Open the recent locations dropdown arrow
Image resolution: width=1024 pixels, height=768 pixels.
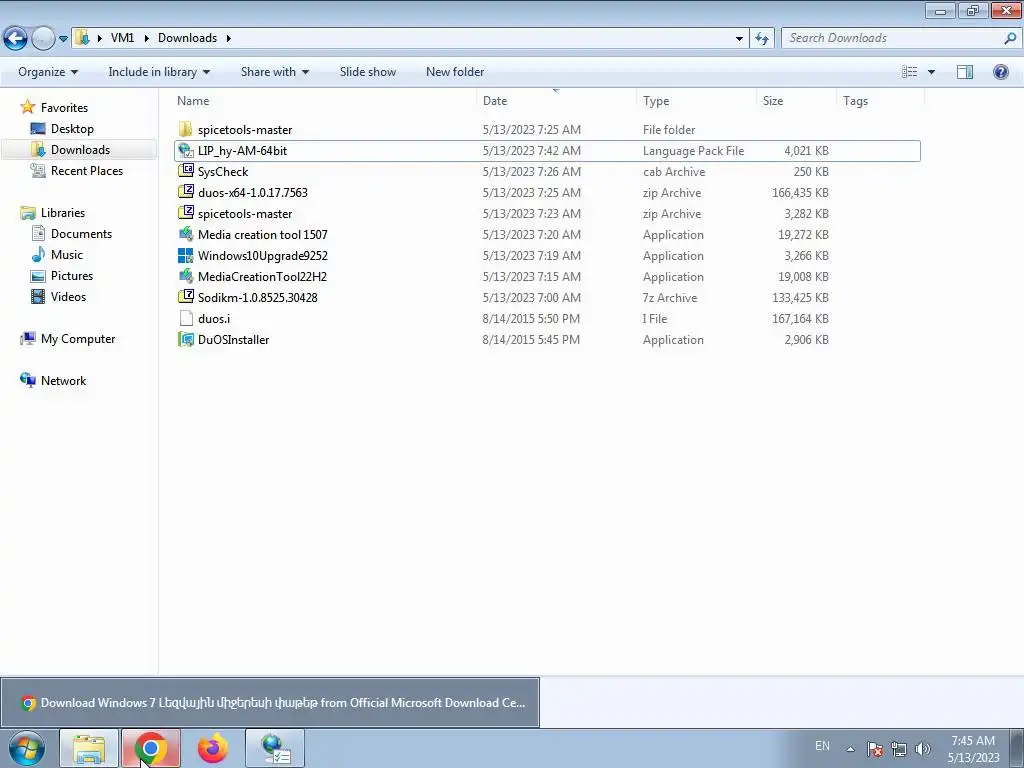[63, 39]
